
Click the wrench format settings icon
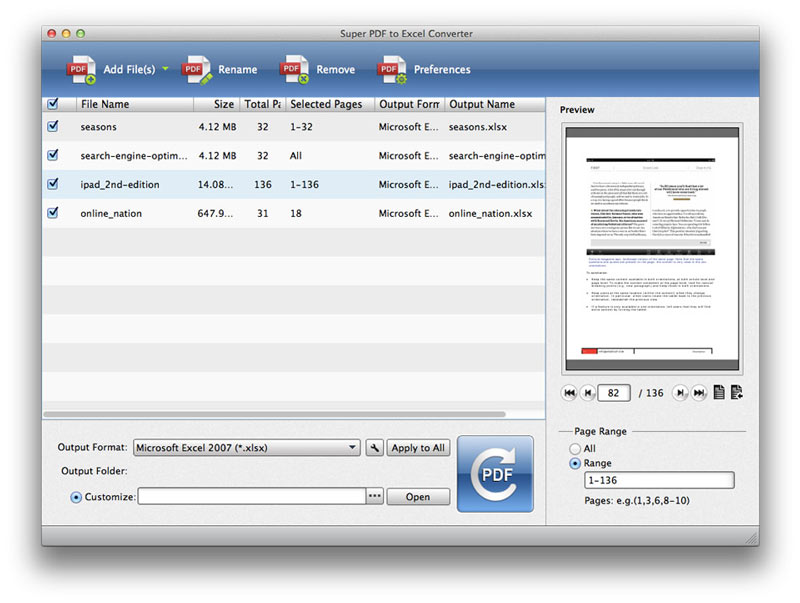pos(374,448)
